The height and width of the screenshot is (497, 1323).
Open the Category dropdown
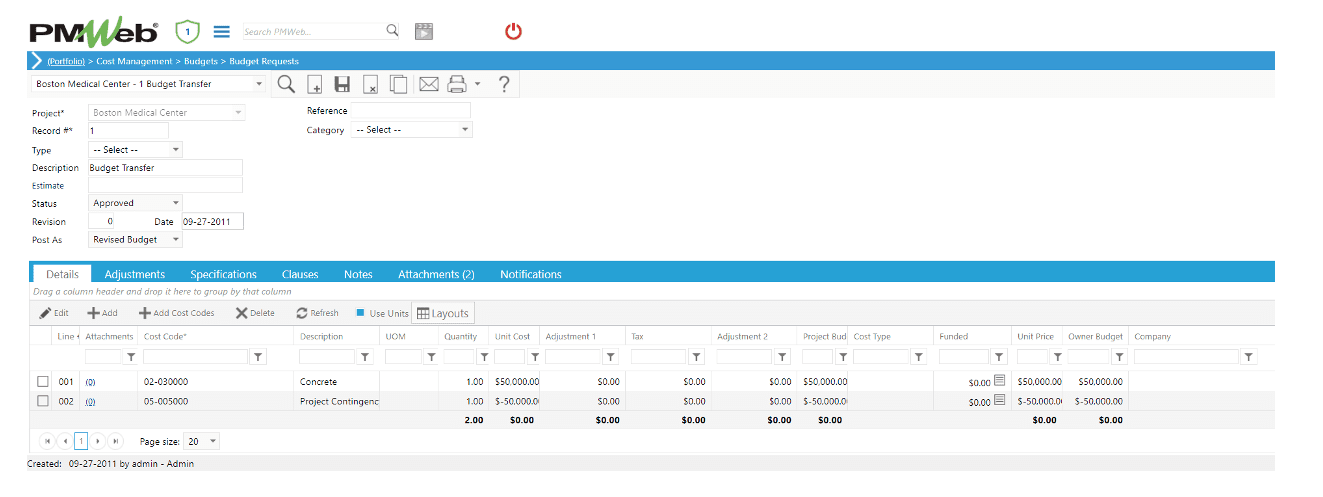click(x=465, y=130)
